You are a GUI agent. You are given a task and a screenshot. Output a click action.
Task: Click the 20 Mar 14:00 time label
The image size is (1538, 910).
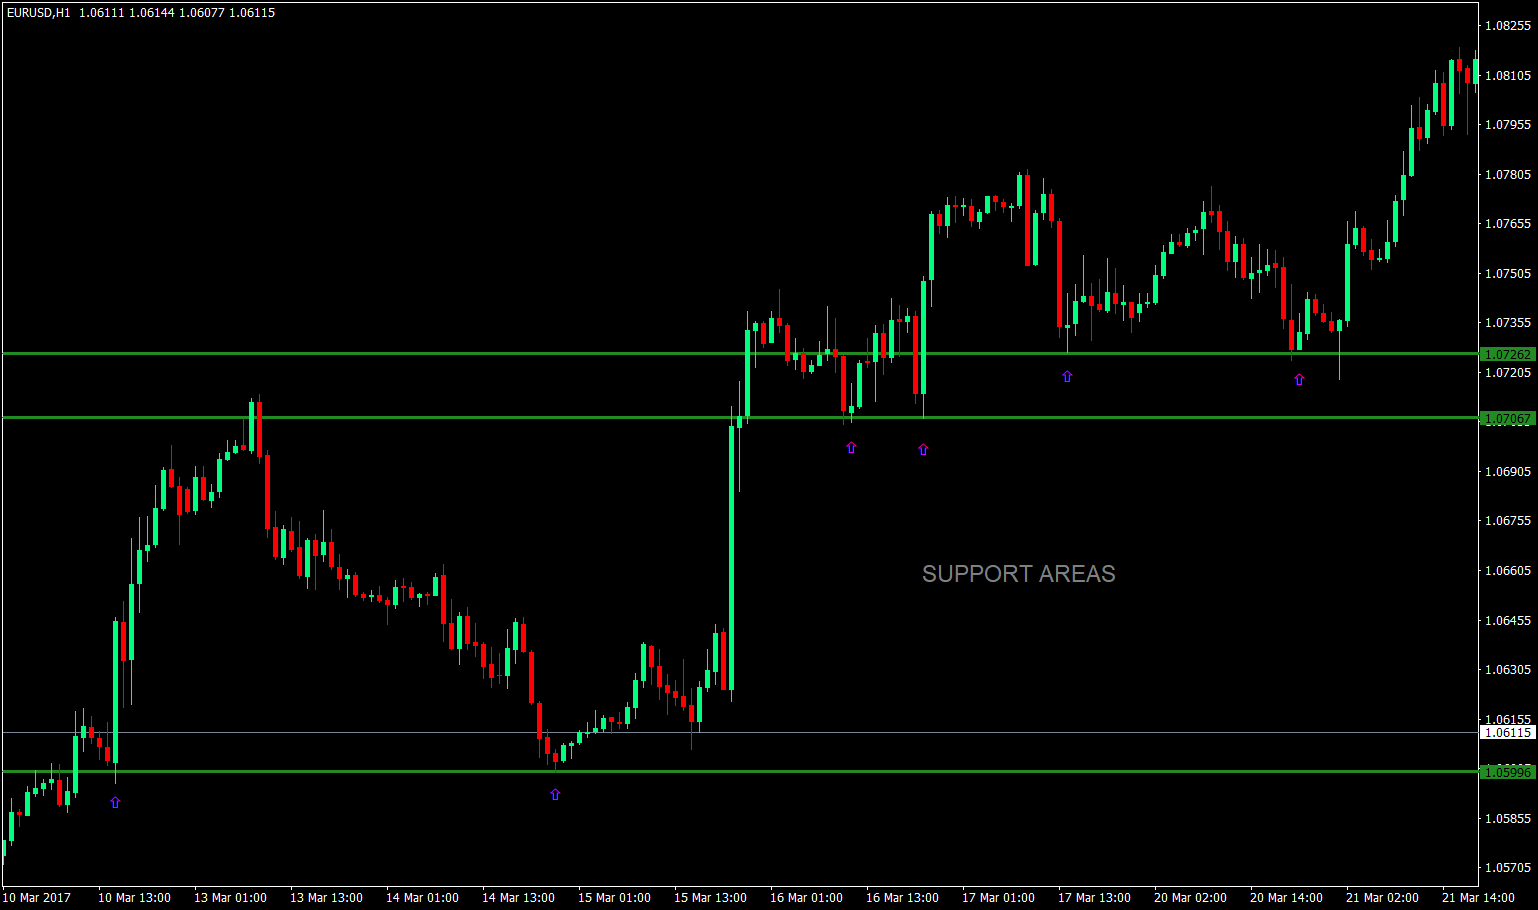pyautogui.click(x=1286, y=897)
